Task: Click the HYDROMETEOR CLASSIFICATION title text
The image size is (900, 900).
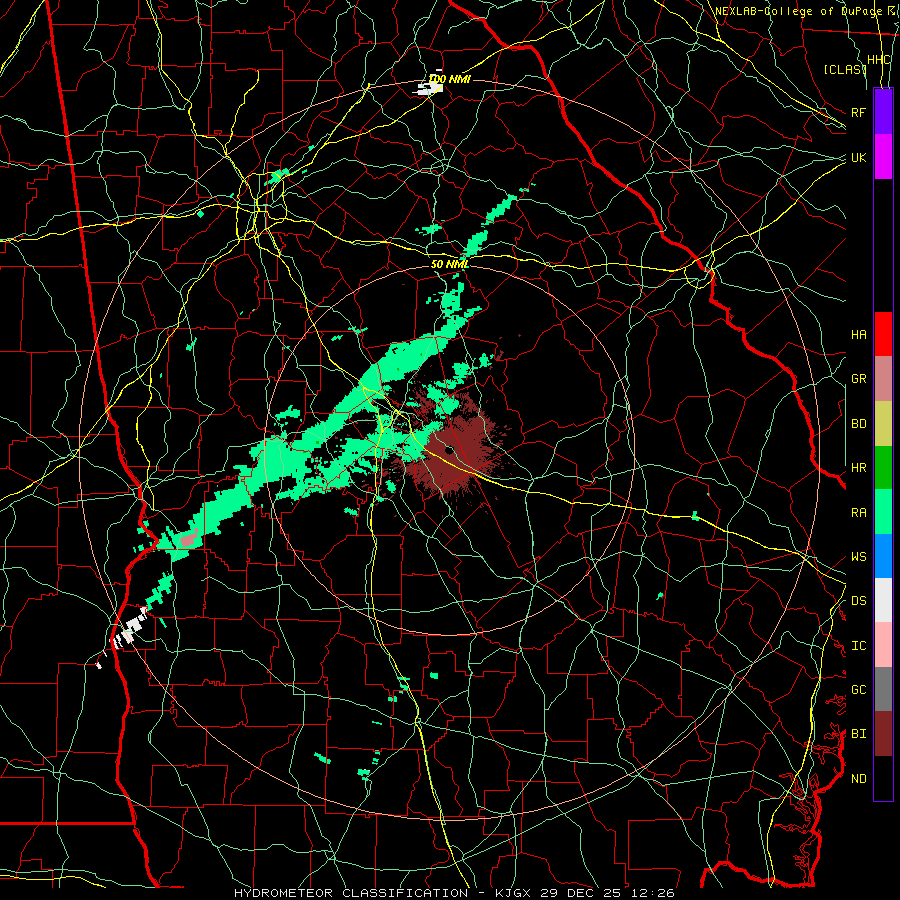Action: pos(351,893)
